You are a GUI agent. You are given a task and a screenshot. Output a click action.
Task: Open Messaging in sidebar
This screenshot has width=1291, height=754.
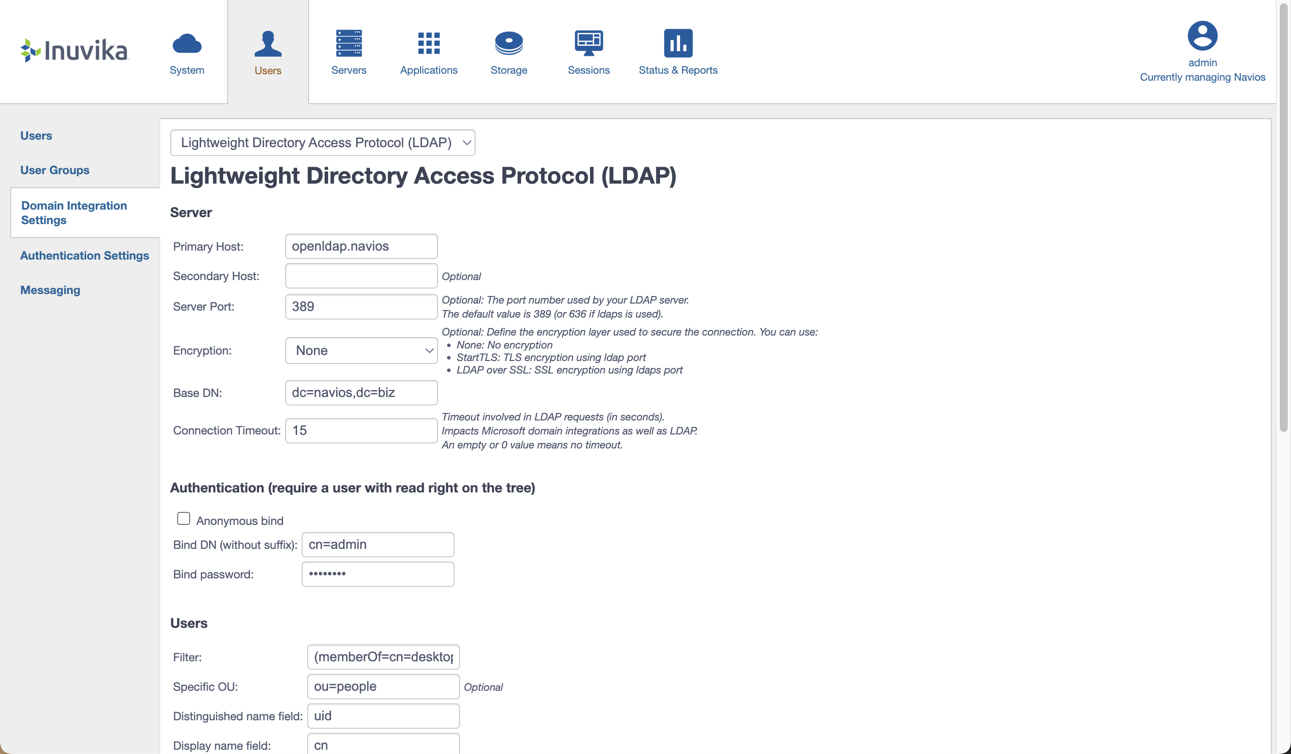point(50,290)
